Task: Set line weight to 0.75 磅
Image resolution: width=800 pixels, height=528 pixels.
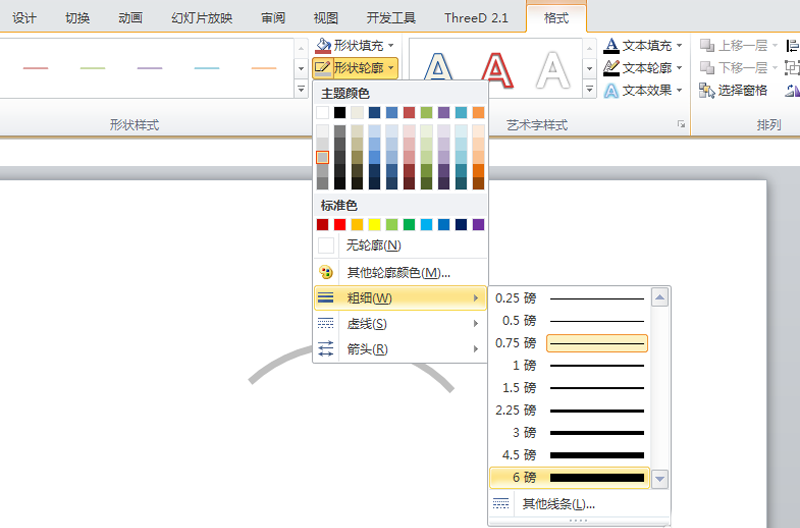Action: (x=569, y=343)
